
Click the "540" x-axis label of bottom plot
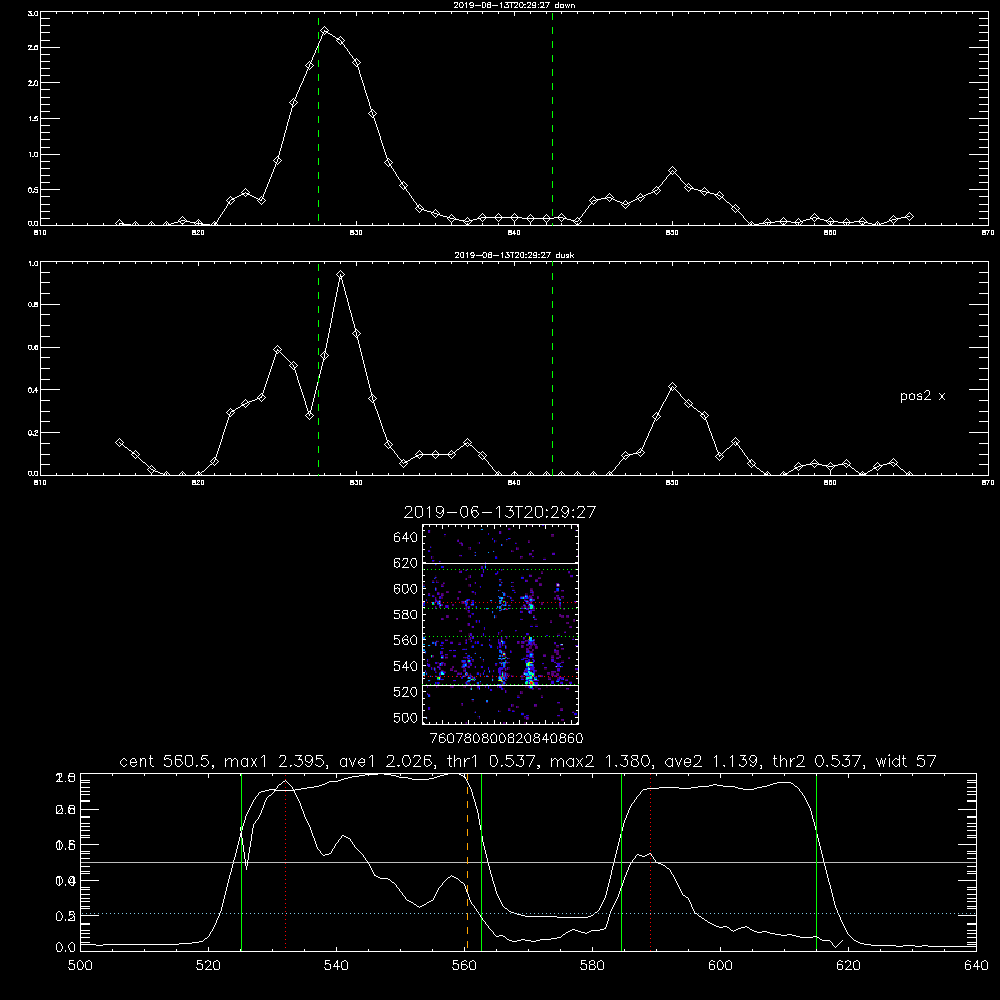pos(336,966)
